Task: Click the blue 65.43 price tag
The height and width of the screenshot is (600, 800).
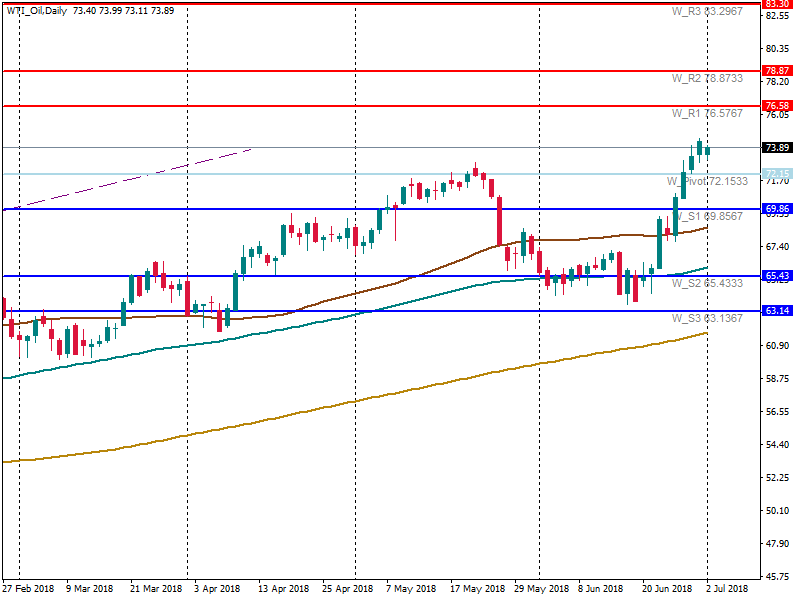Action: 777,276
